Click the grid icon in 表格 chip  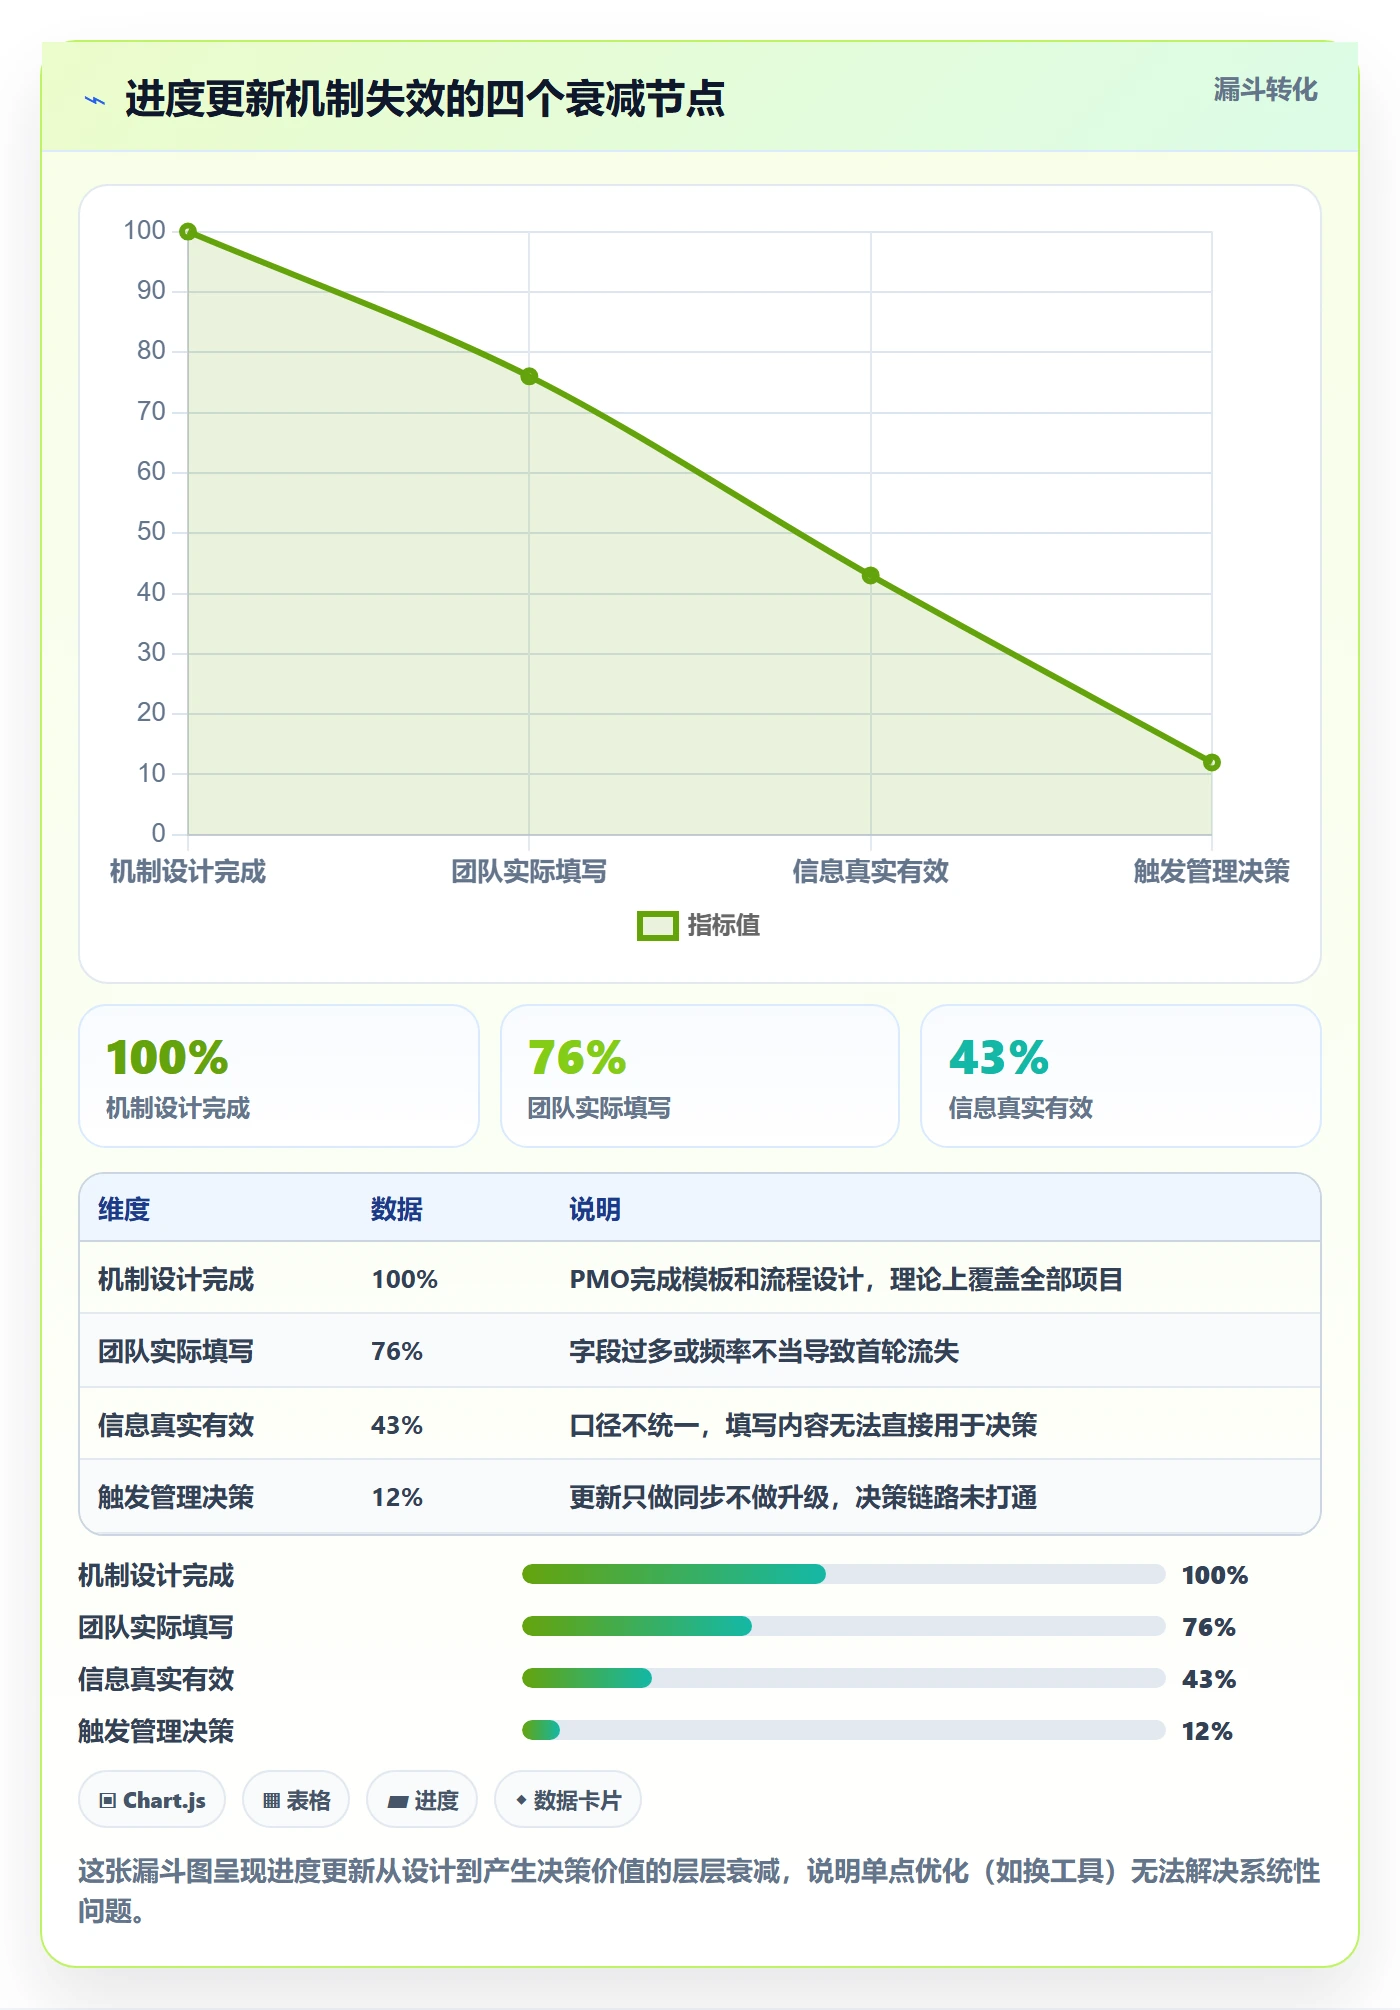coord(271,1801)
